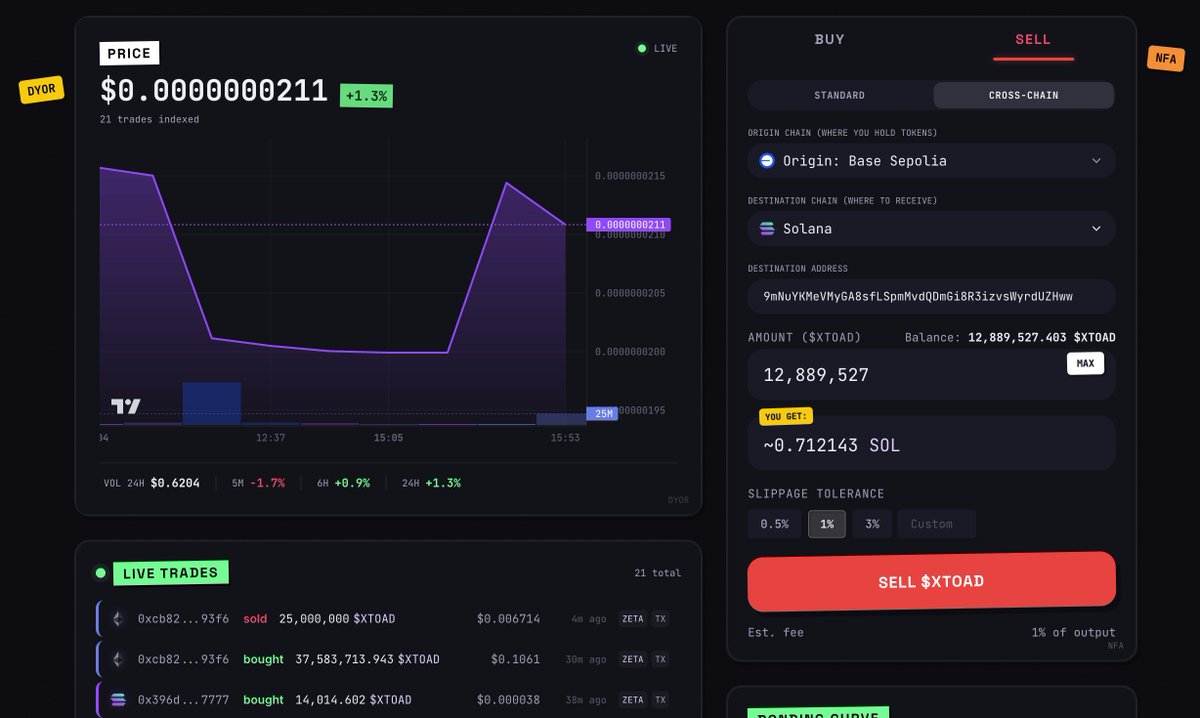Click Solana icon in bought 14,014.602 row
1200x718 pixels.
117,700
